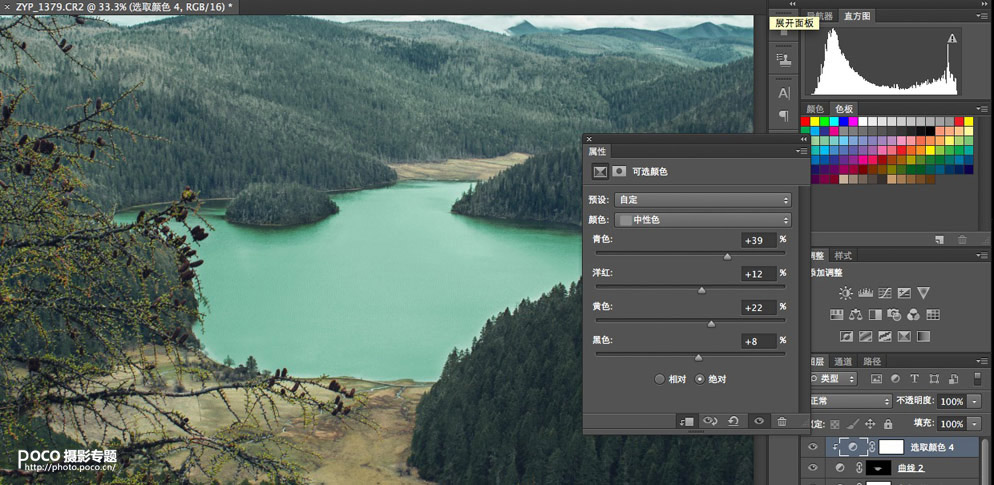
Task: Add a Channel Mixer adjustment
Action: click(913, 314)
